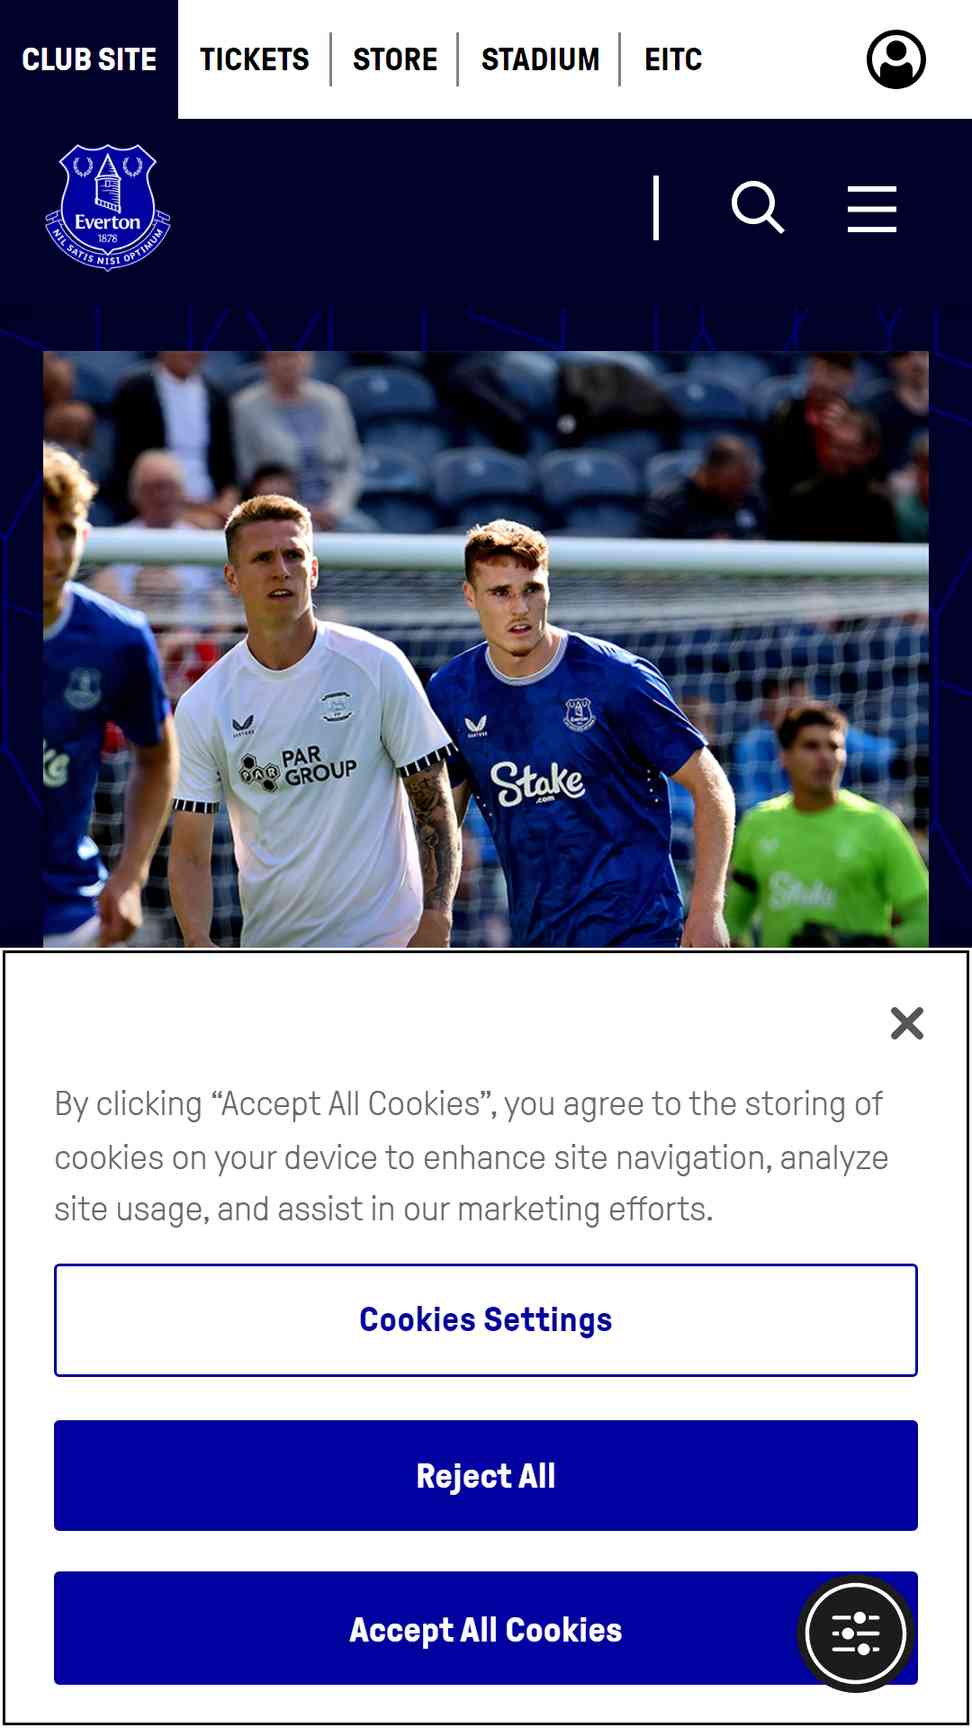
Task: Open Cookies Settings
Action: pyautogui.click(x=486, y=1320)
